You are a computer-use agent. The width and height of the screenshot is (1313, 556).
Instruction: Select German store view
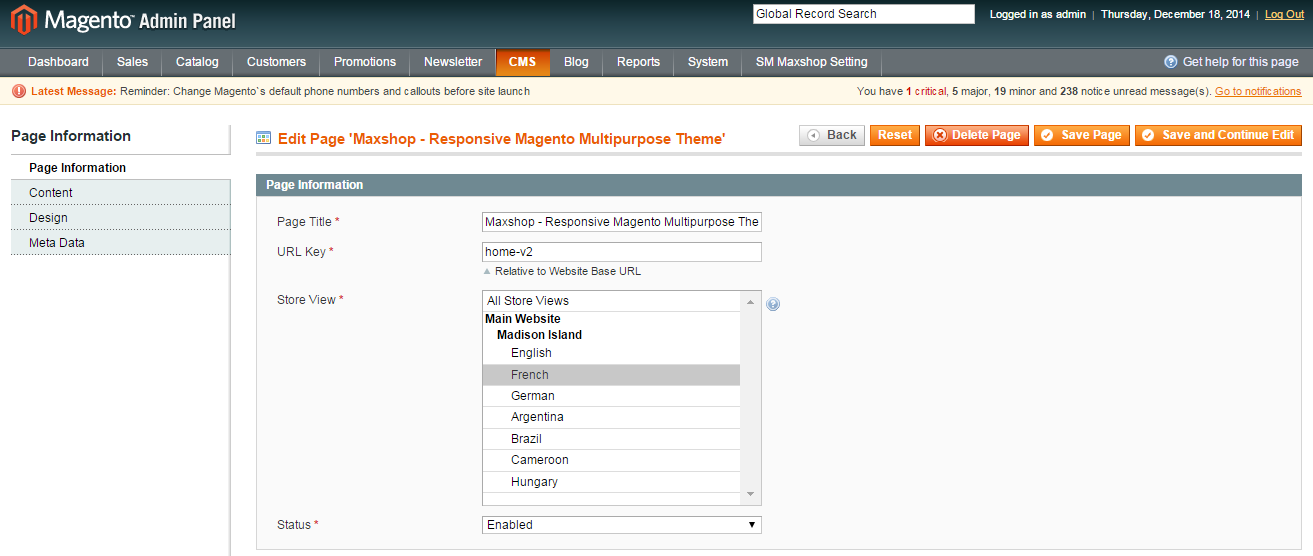pyautogui.click(x=611, y=396)
